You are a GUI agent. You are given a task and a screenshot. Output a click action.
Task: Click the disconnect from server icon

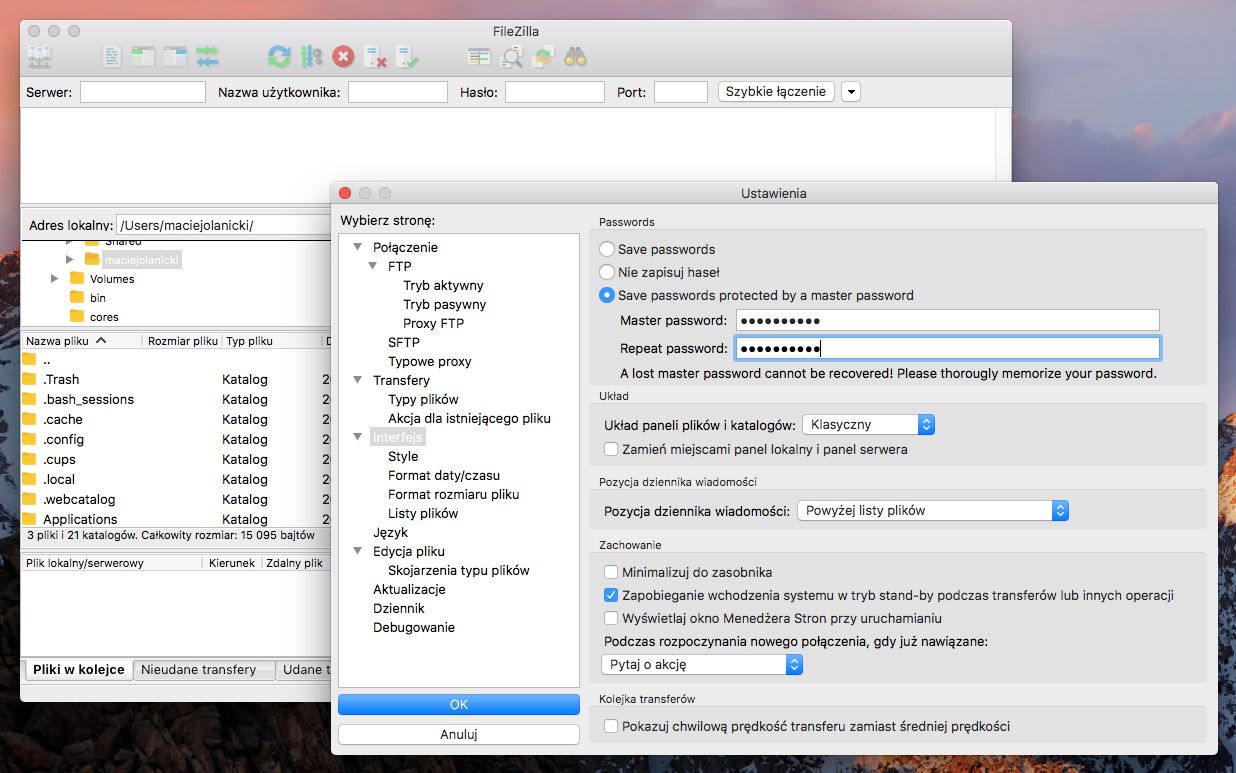point(375,57)
